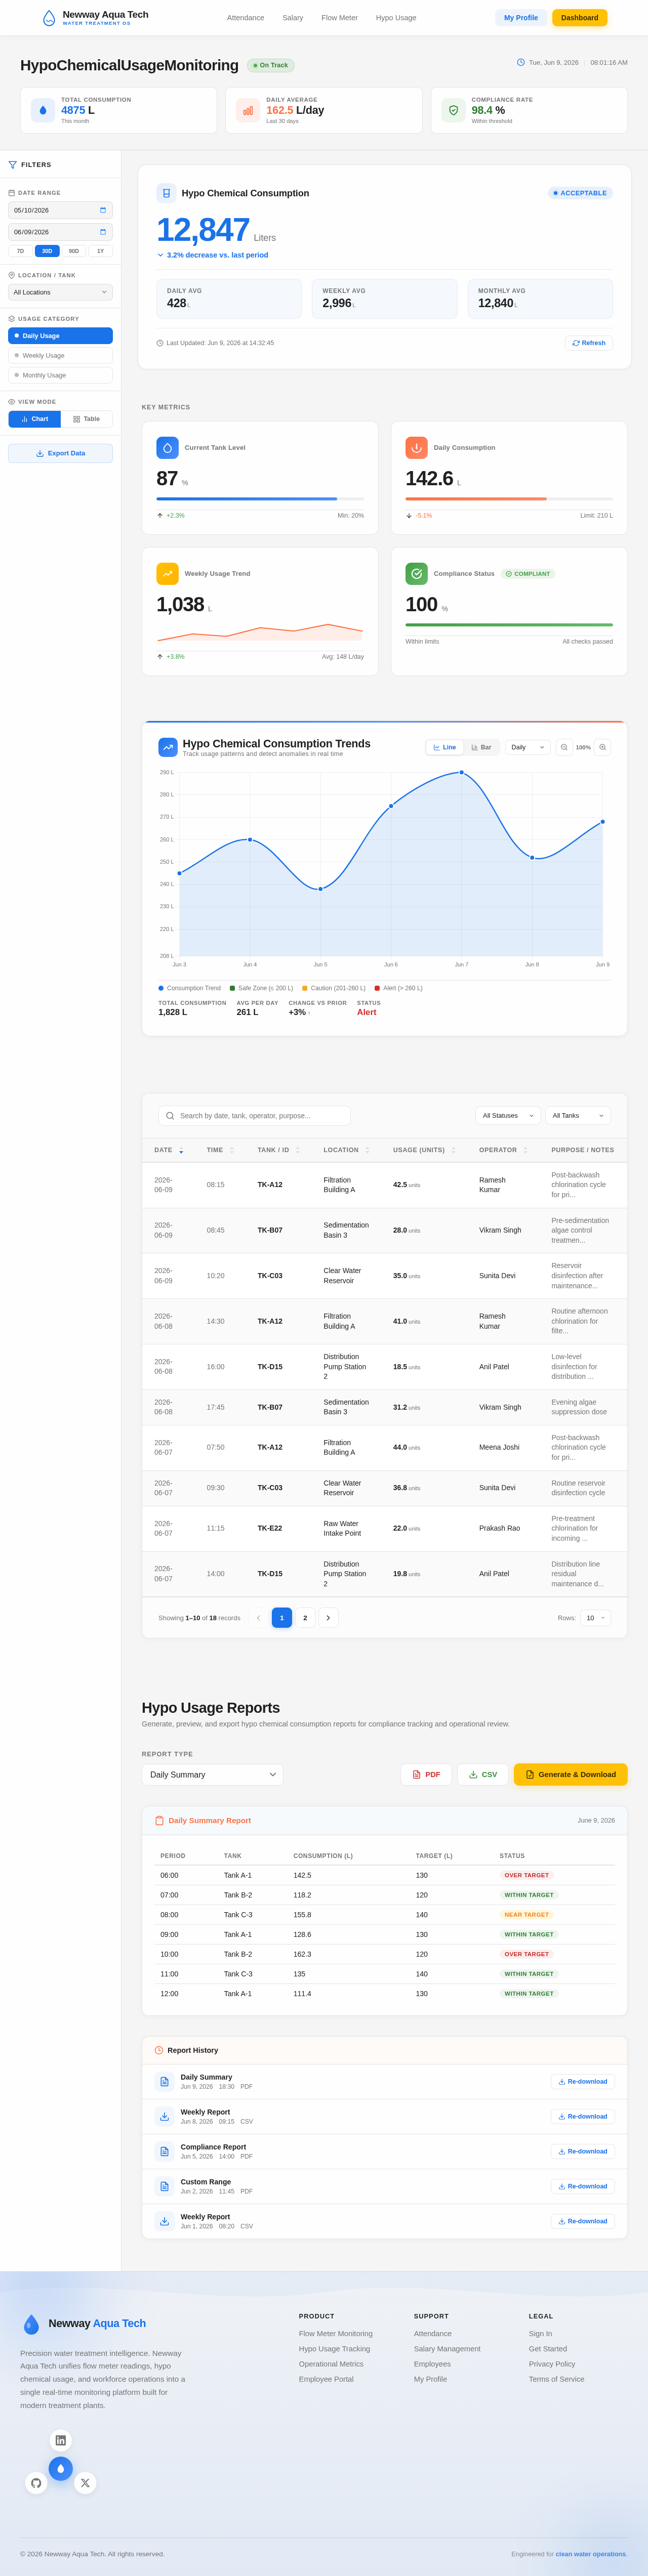Image resolution: width=648 pixels, height=2576 pixels.
Task: Switch the trends chart to Bar
Action: 481,747
